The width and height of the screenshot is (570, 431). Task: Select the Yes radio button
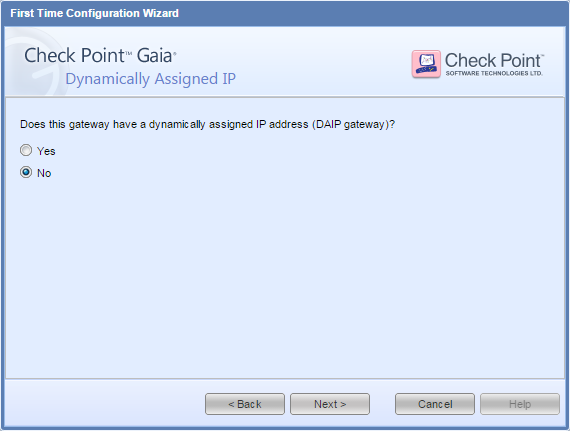pos(26,150)
